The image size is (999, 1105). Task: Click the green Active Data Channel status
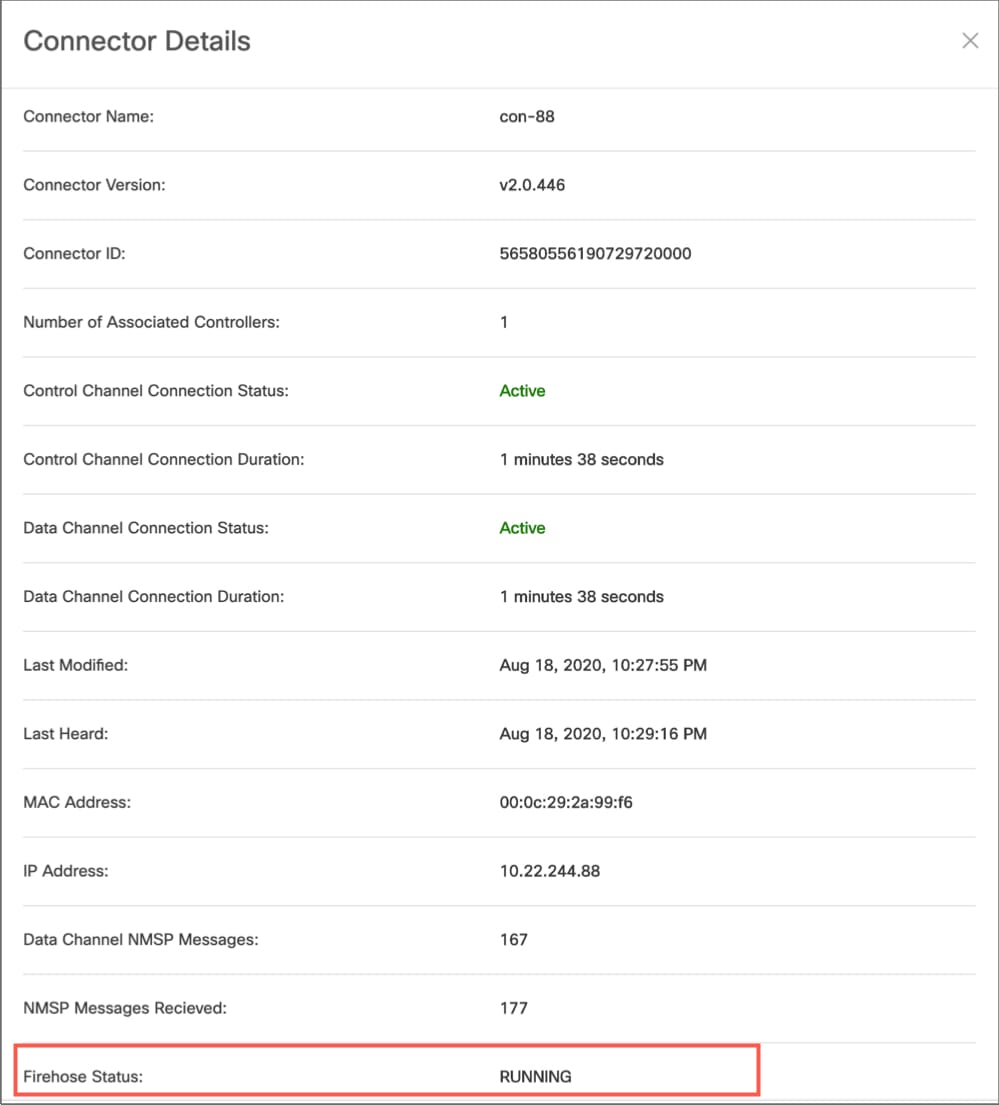[522, 528]
